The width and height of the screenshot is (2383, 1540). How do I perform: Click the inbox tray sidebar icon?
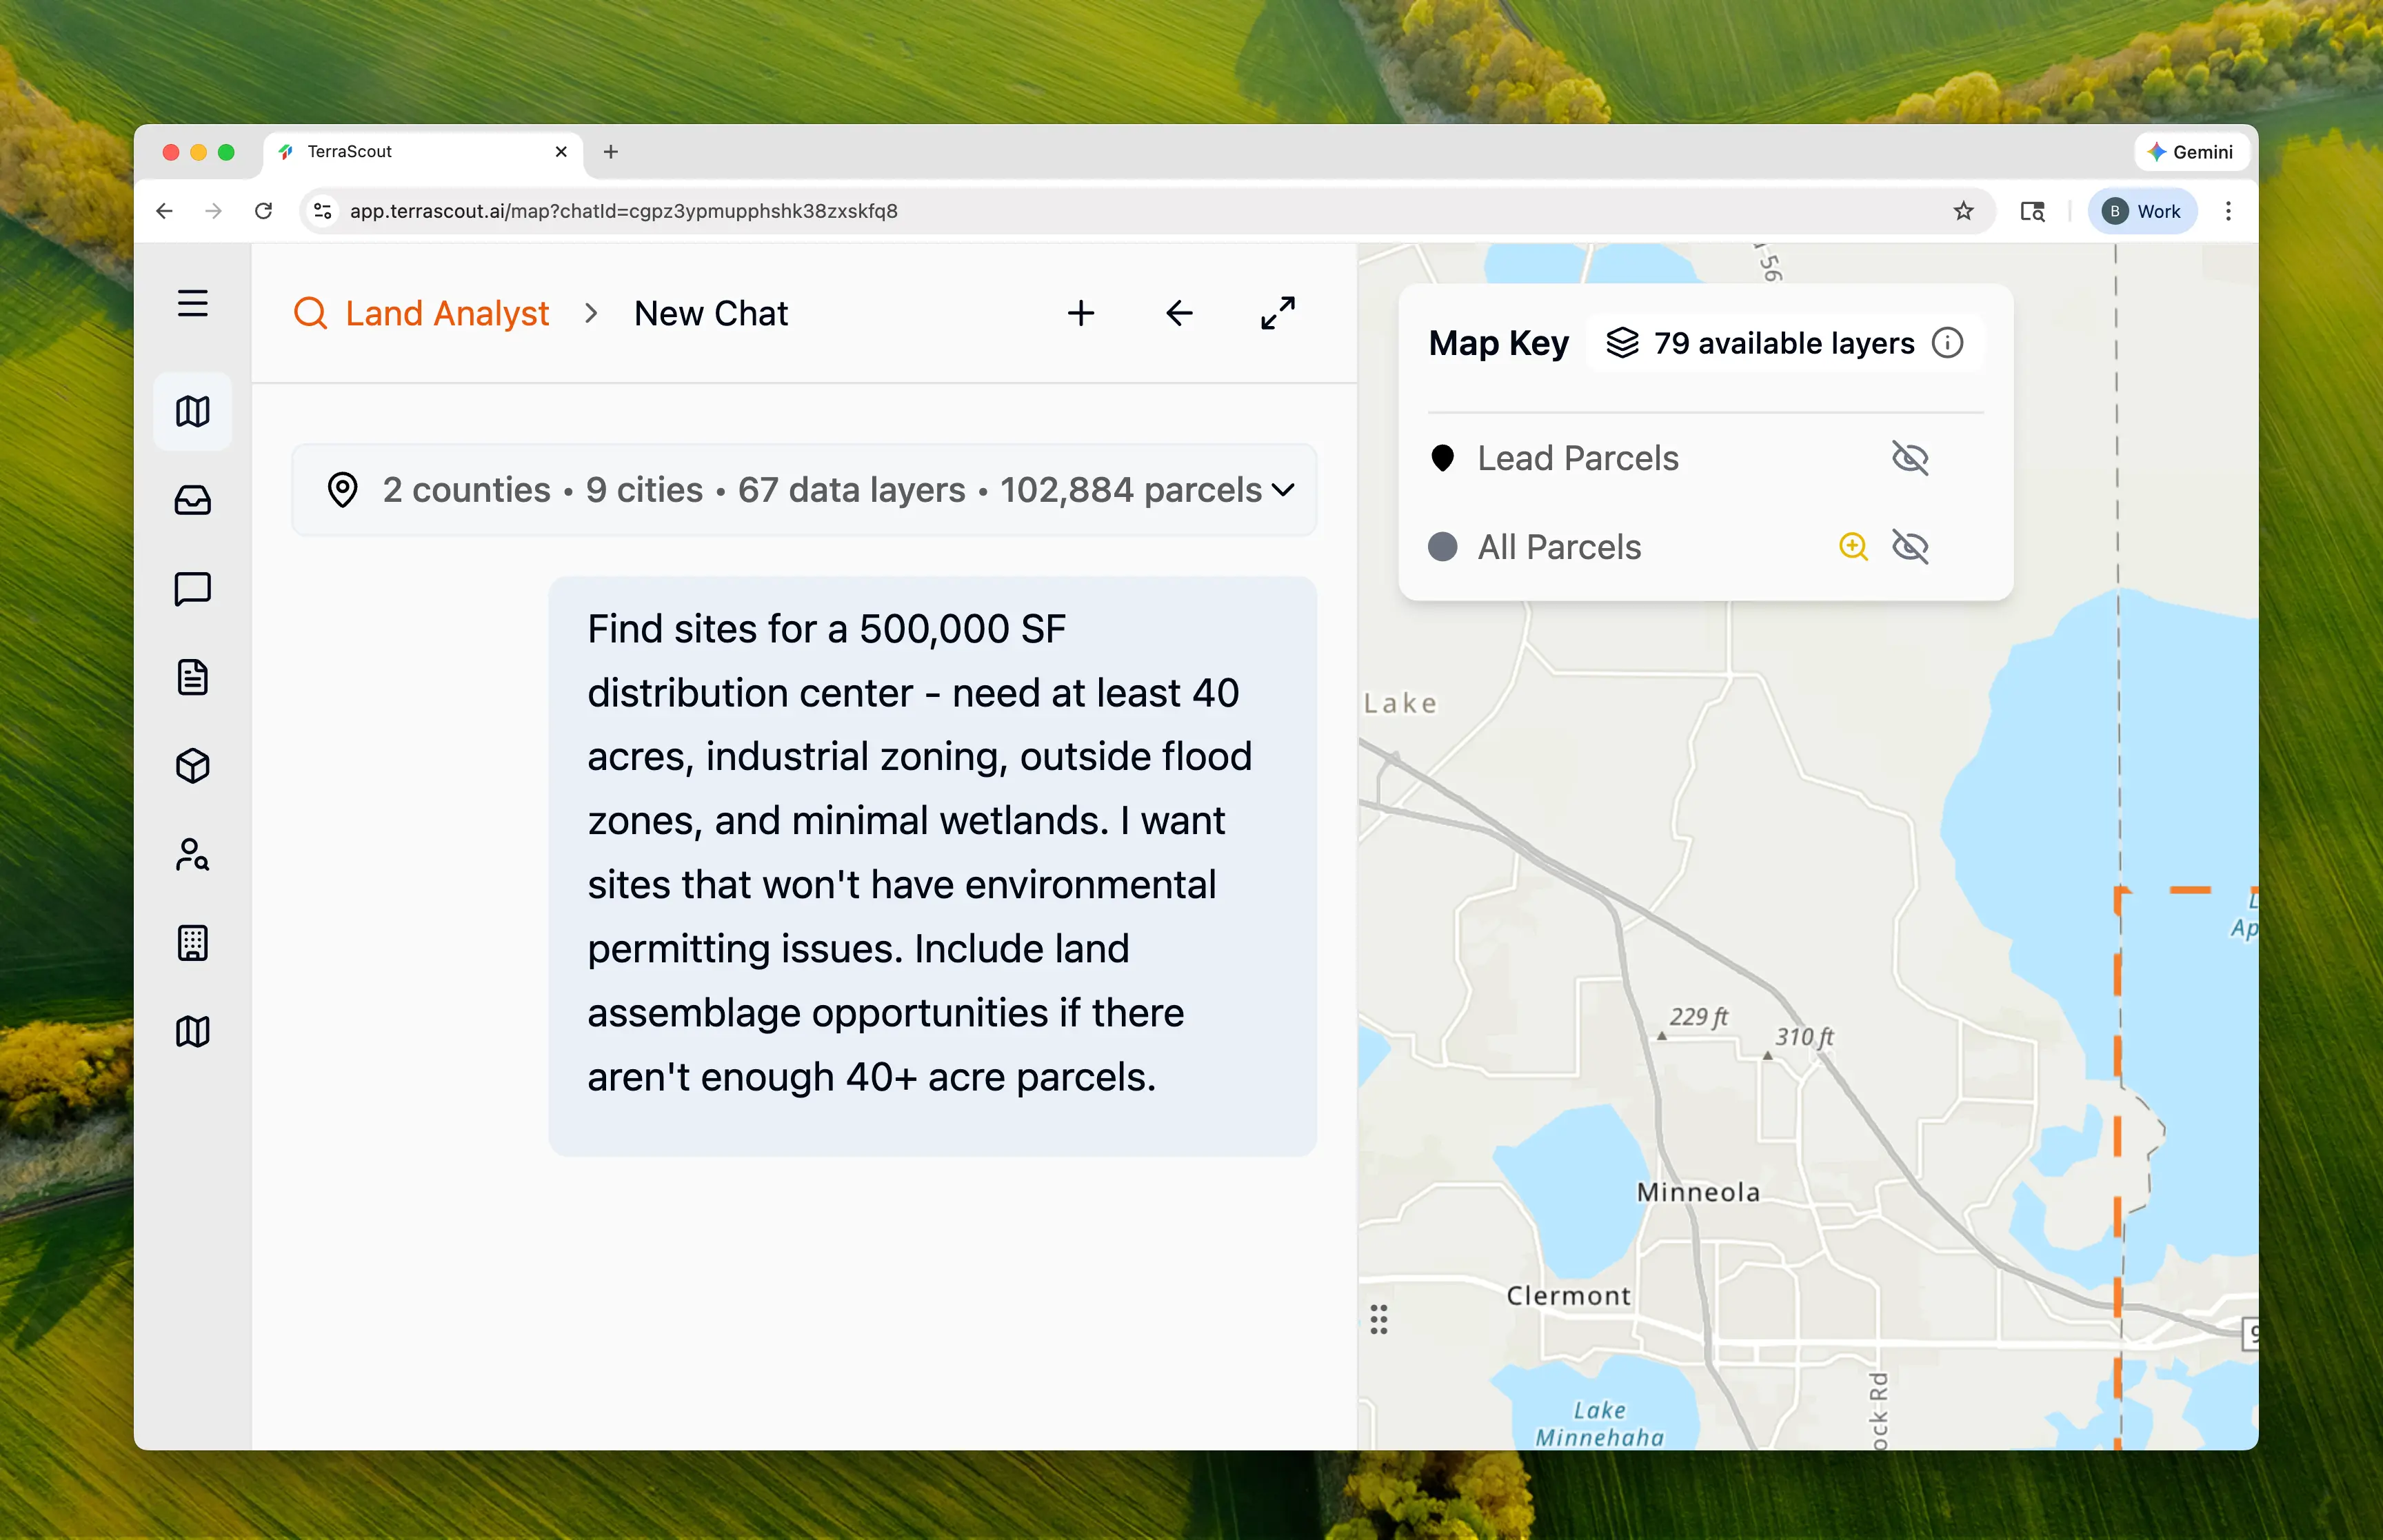(x=193, y=500)
